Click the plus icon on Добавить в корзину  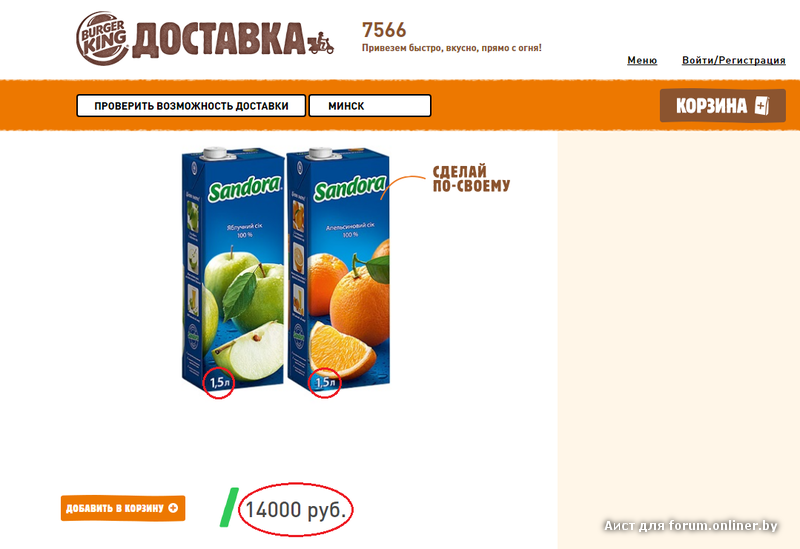tap(173, 508)
